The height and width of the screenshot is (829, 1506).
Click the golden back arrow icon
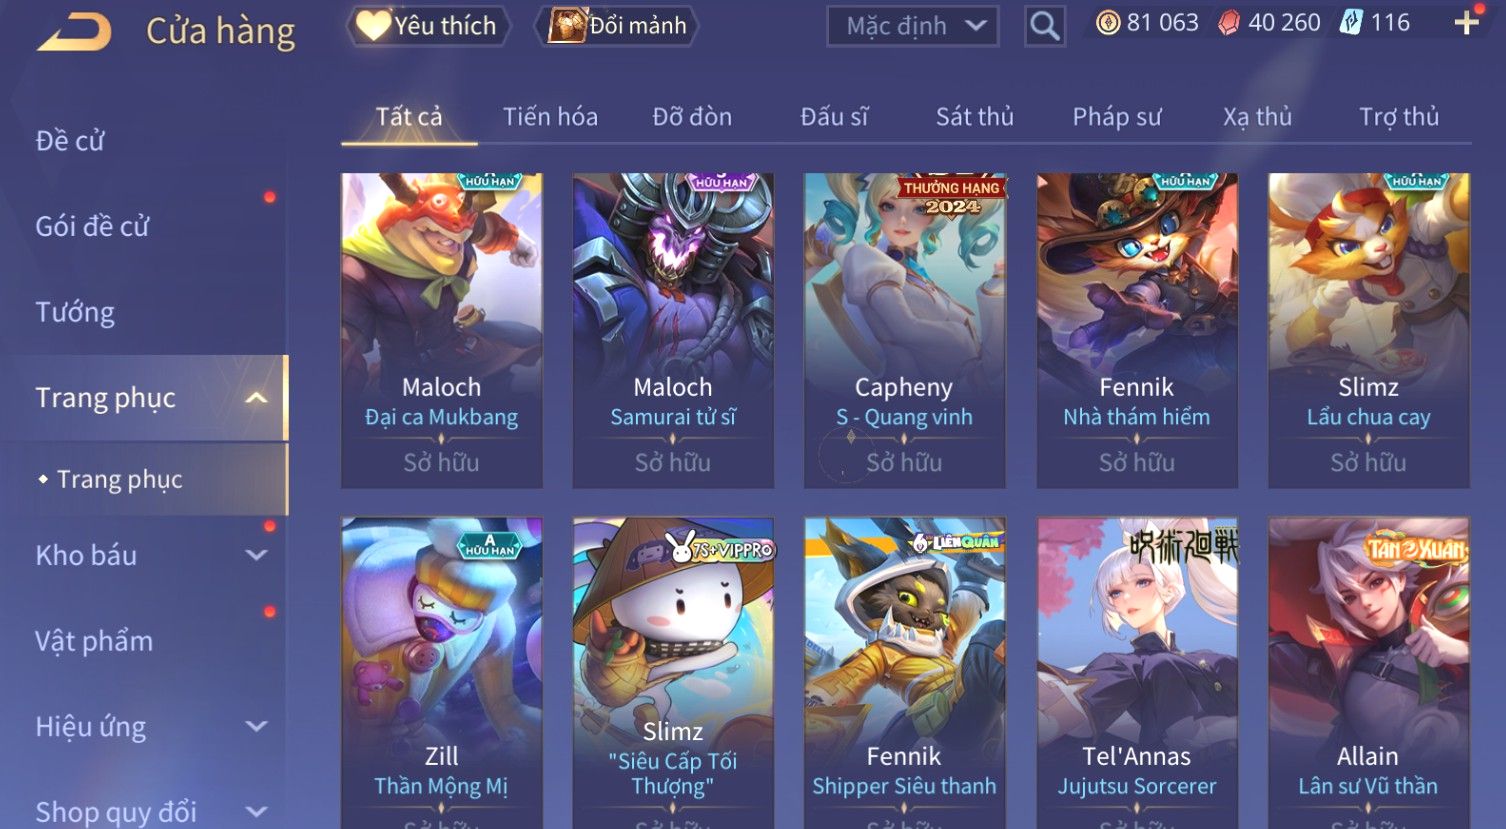click(x=74, y=31)
